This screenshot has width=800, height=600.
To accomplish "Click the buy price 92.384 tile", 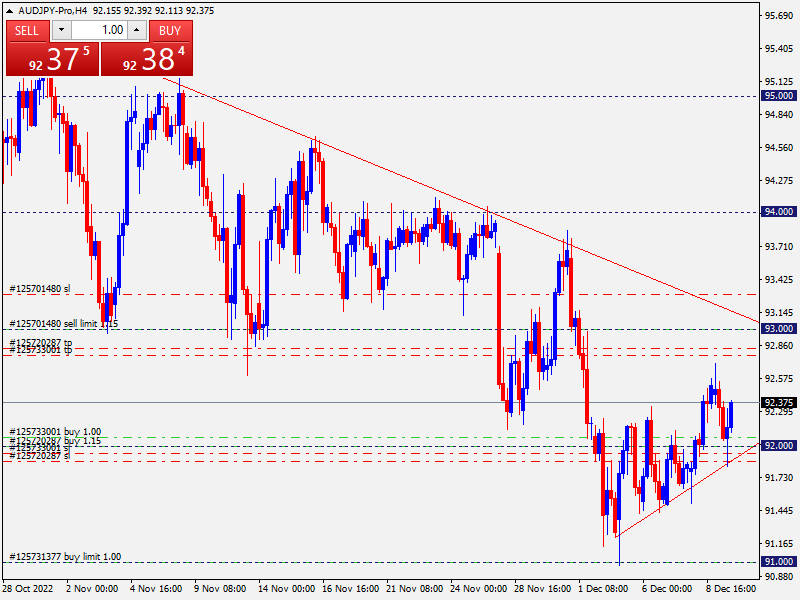I will (x=147, y=59).
